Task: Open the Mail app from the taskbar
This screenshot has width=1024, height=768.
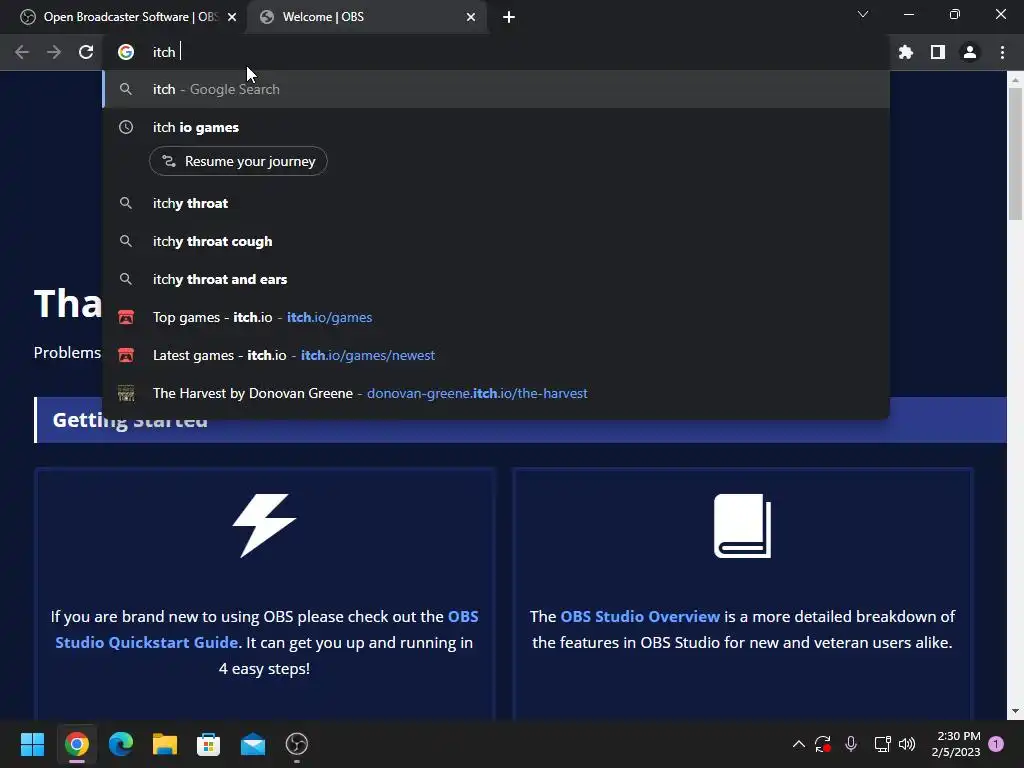Action: pos(253,744)
